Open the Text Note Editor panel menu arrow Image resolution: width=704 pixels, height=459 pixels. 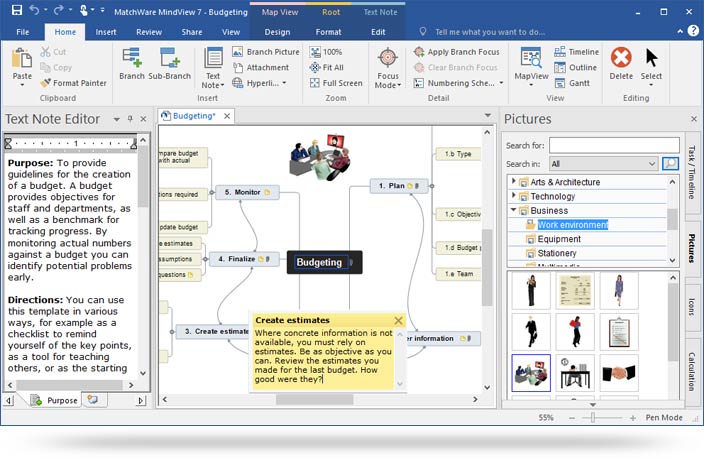point(117,119)
